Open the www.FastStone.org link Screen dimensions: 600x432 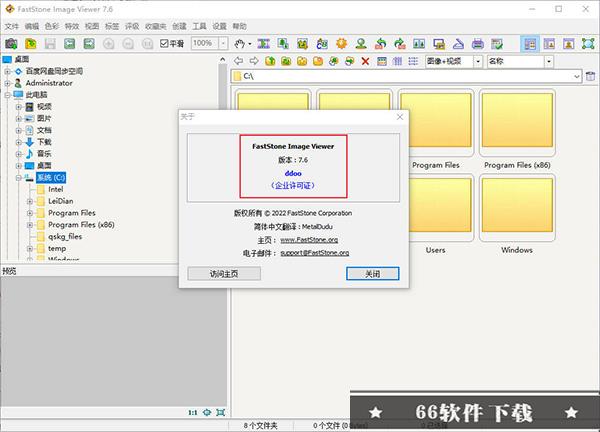tap(309, 240)
